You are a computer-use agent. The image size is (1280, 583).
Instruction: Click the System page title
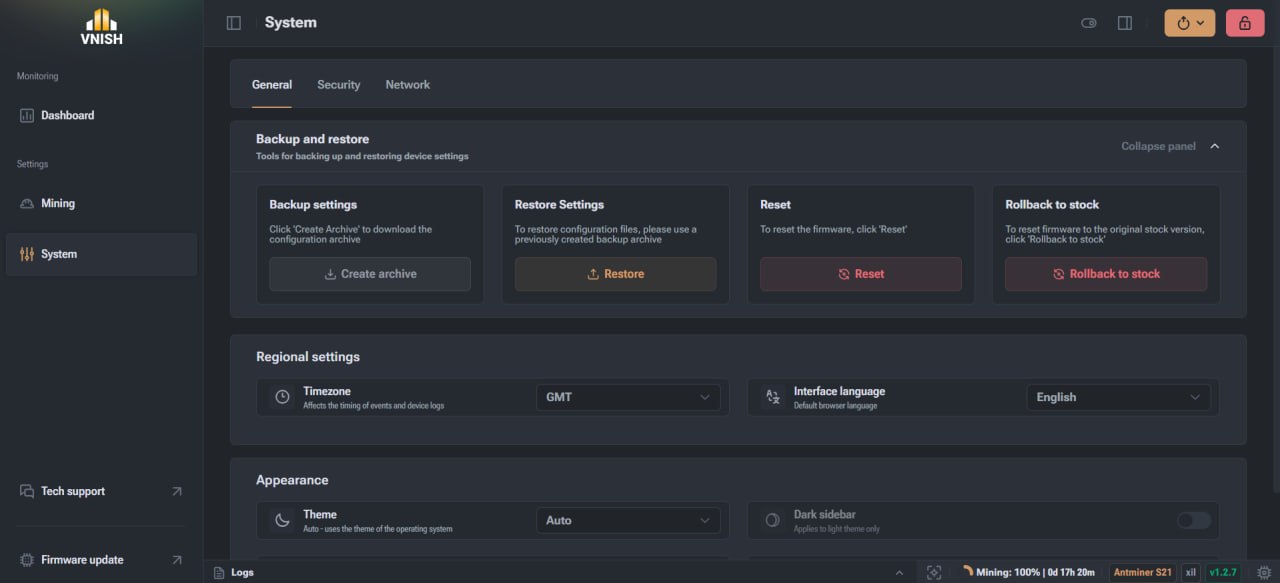coord(291,23)
